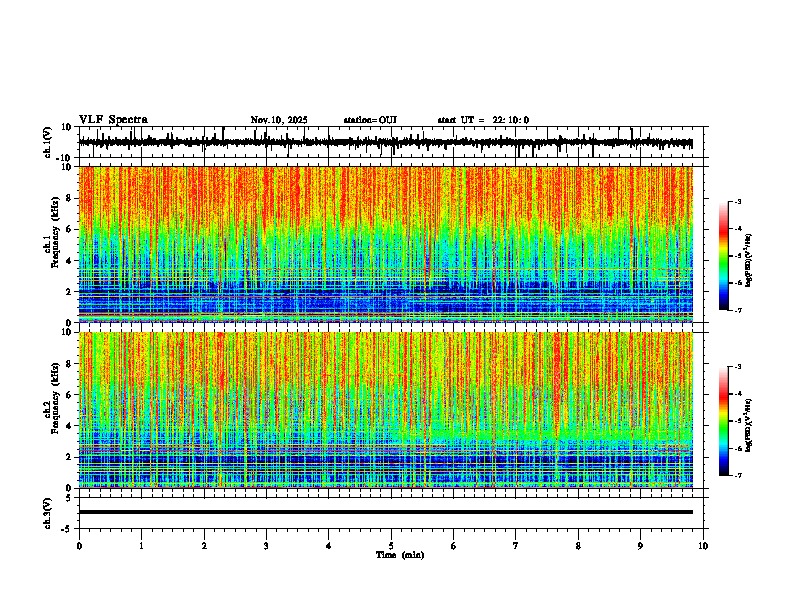This screenshot has height=612, width=792.
Task: Click the ch.1 color bar log(PSD) label
Action: 749,260
